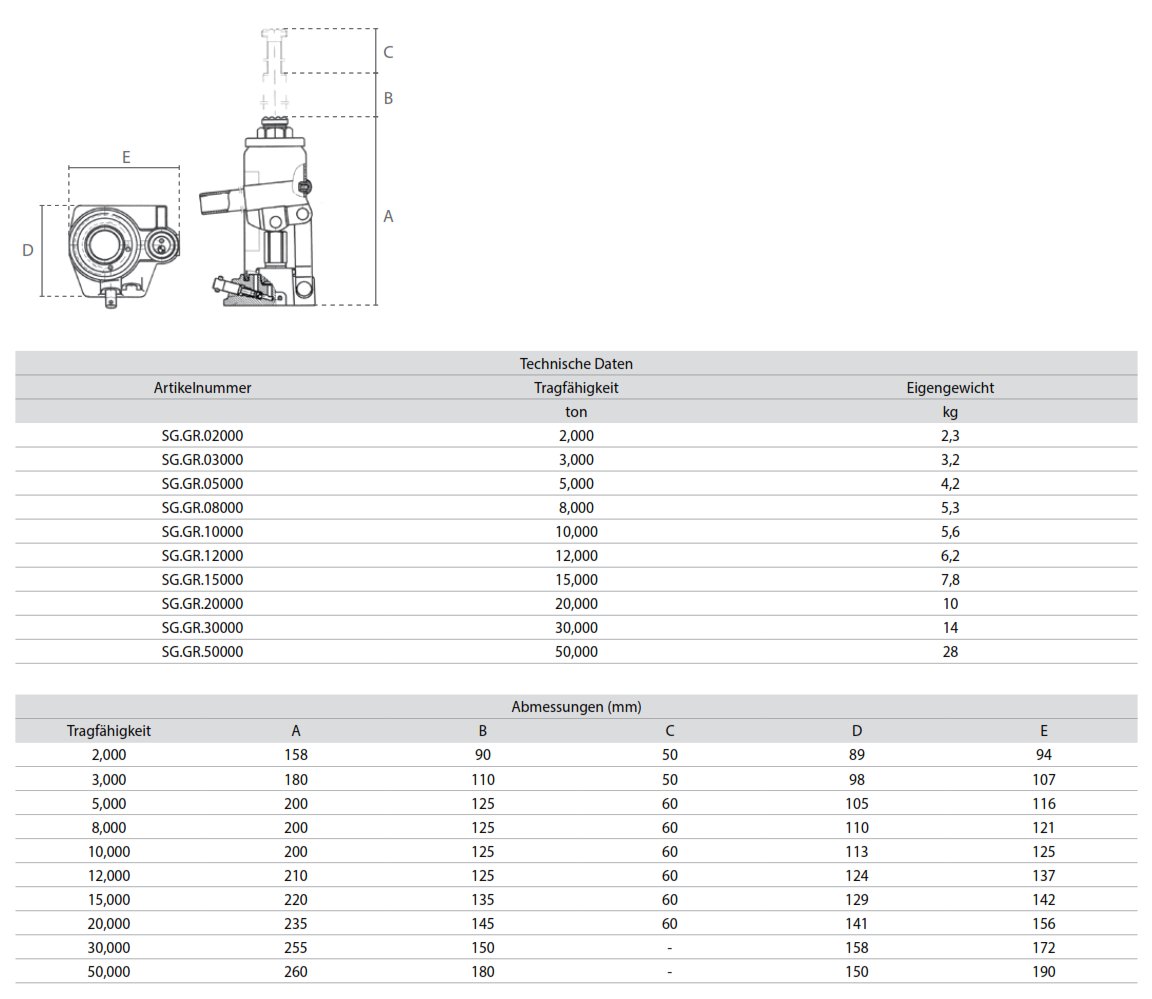
Task: Click the ton unit label cell
Action: 576,411
